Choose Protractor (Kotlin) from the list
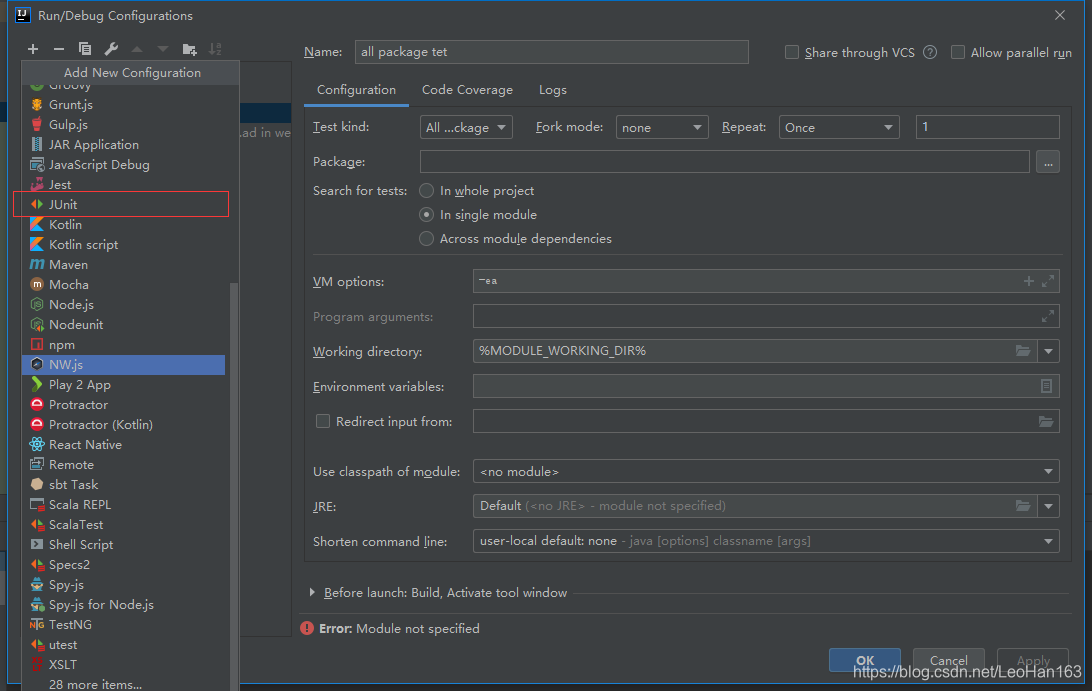The height and width of the screenshot is (691, 1092). tap(124, 425)
